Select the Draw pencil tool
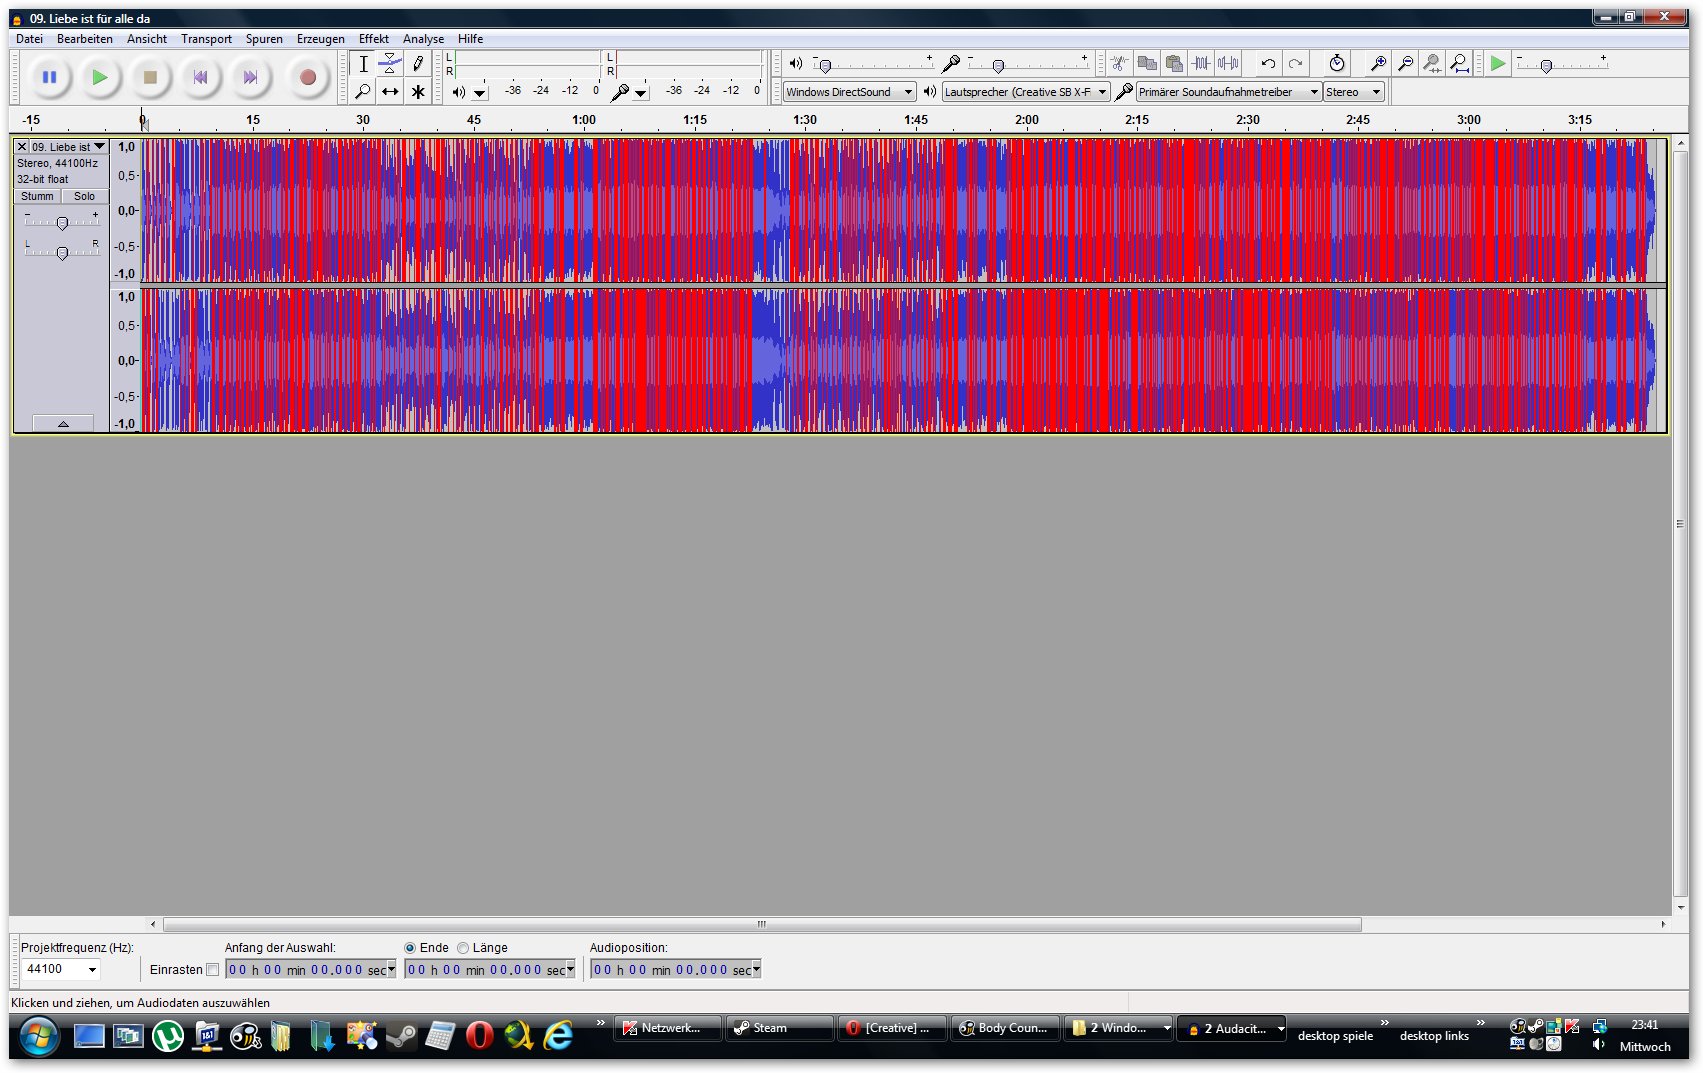Image resolution: width=1703 pixels, height=1073 pixels. click(x=418, y=64)
